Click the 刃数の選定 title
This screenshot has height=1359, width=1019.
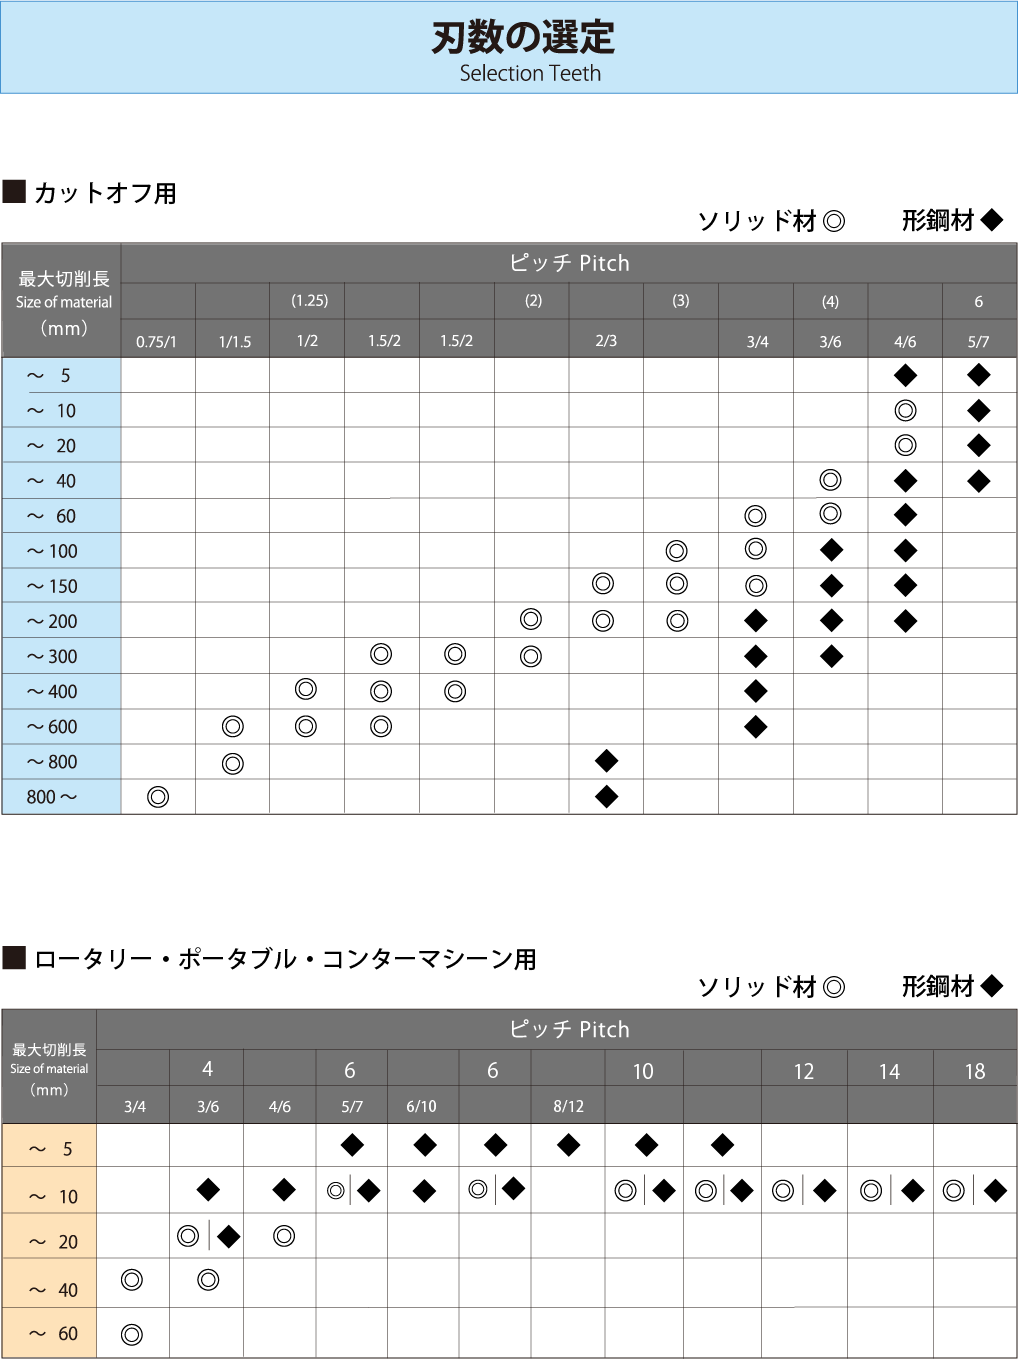click(523, 38)
